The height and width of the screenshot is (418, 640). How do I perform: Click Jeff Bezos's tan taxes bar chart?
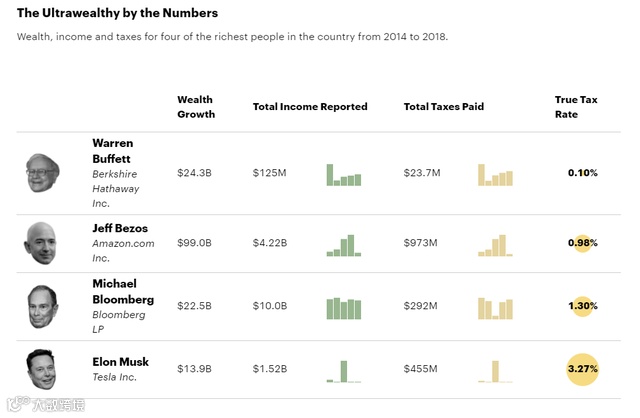coord(495,245)
